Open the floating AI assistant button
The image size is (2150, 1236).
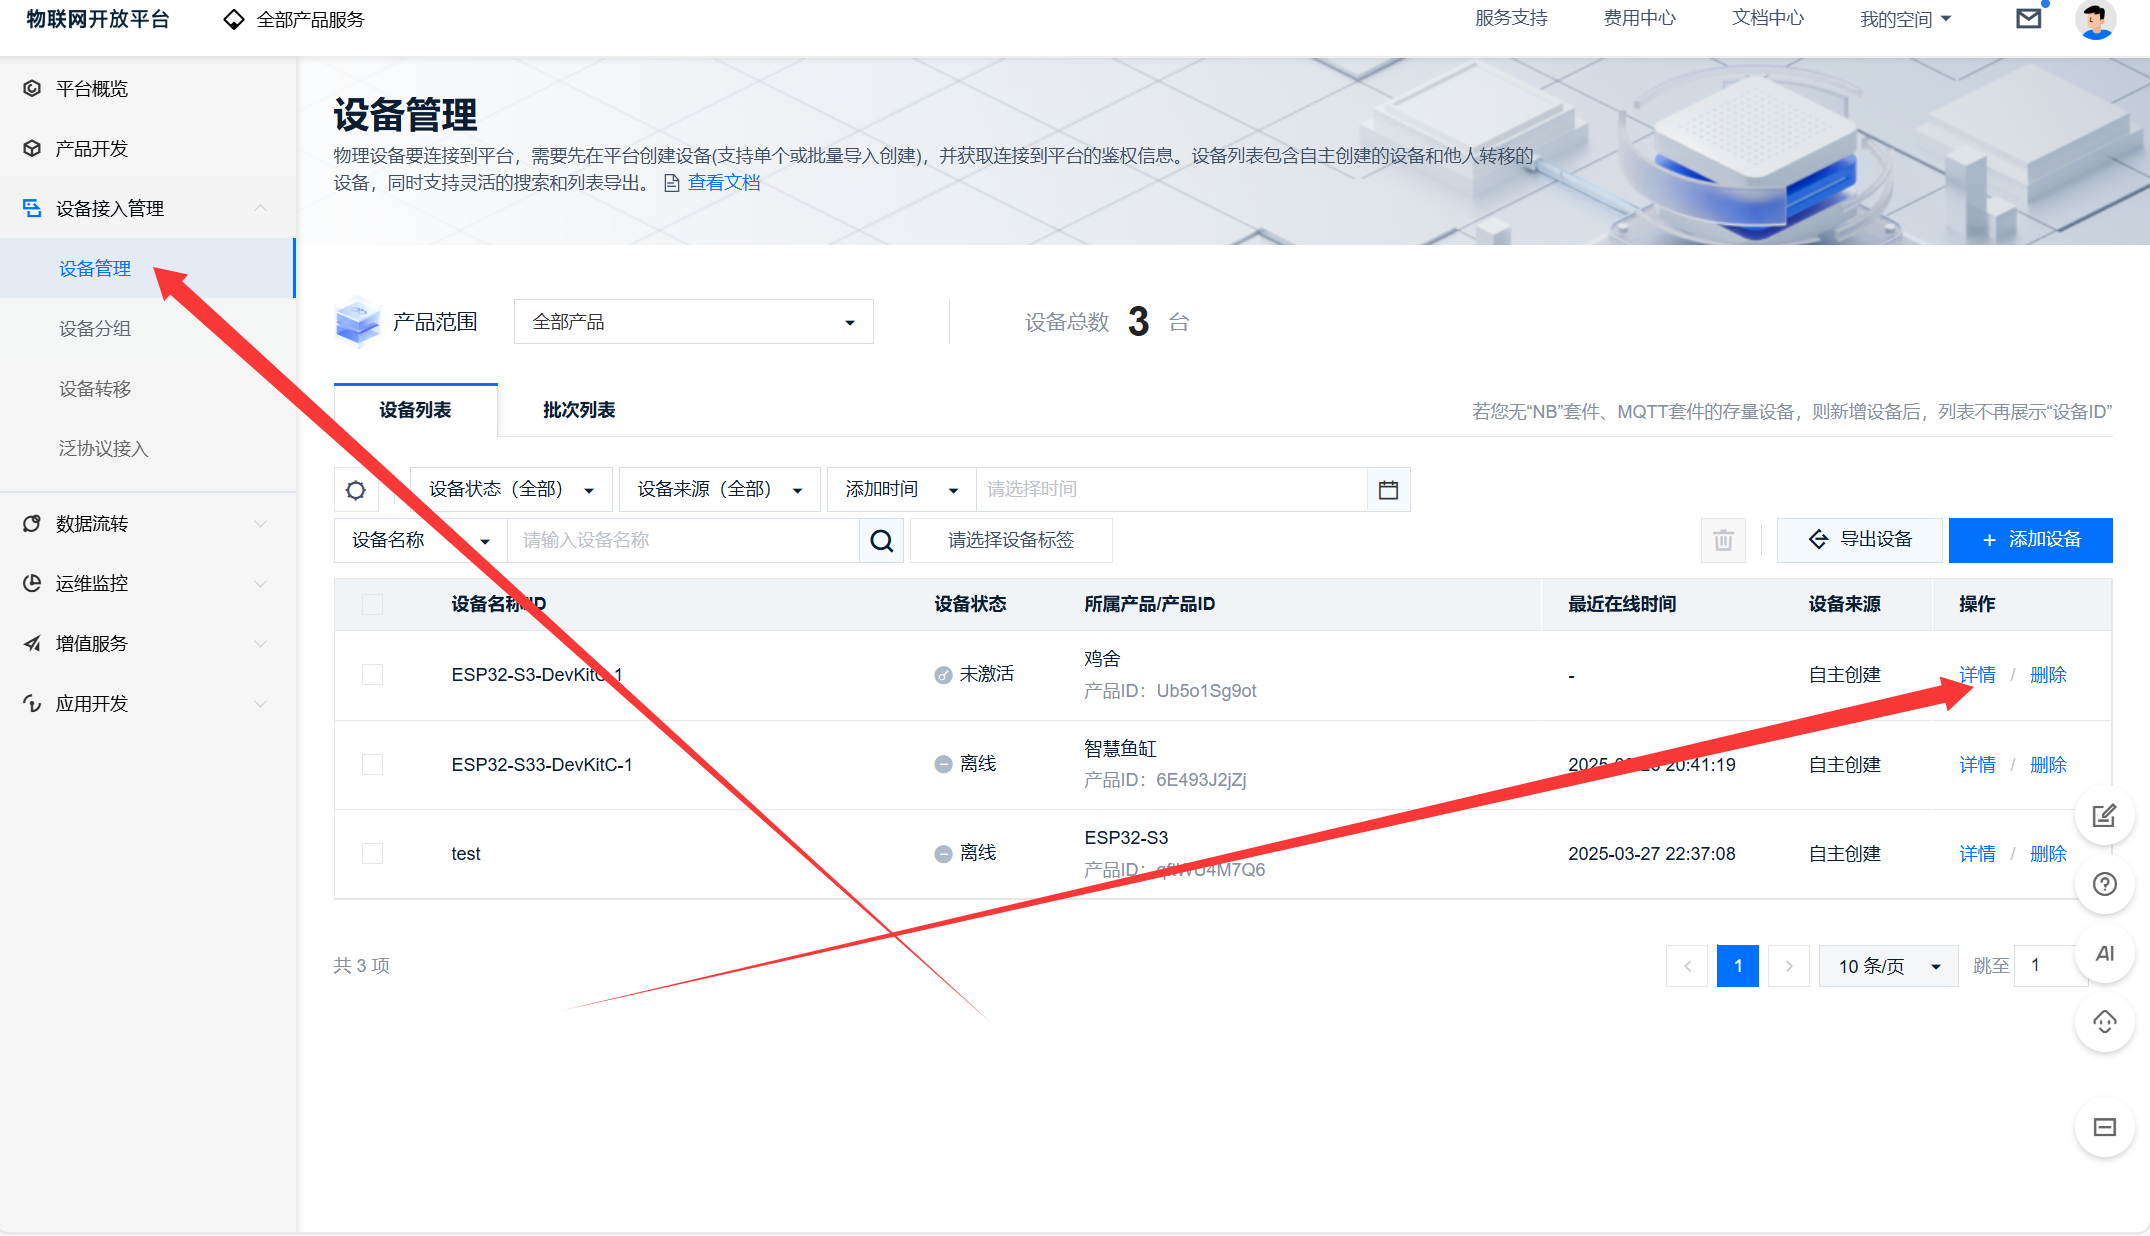point(2104,954)
